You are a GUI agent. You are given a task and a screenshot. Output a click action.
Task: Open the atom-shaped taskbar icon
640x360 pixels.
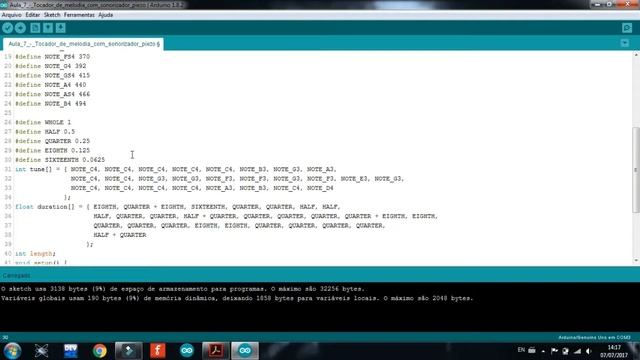tap(41, 351)
